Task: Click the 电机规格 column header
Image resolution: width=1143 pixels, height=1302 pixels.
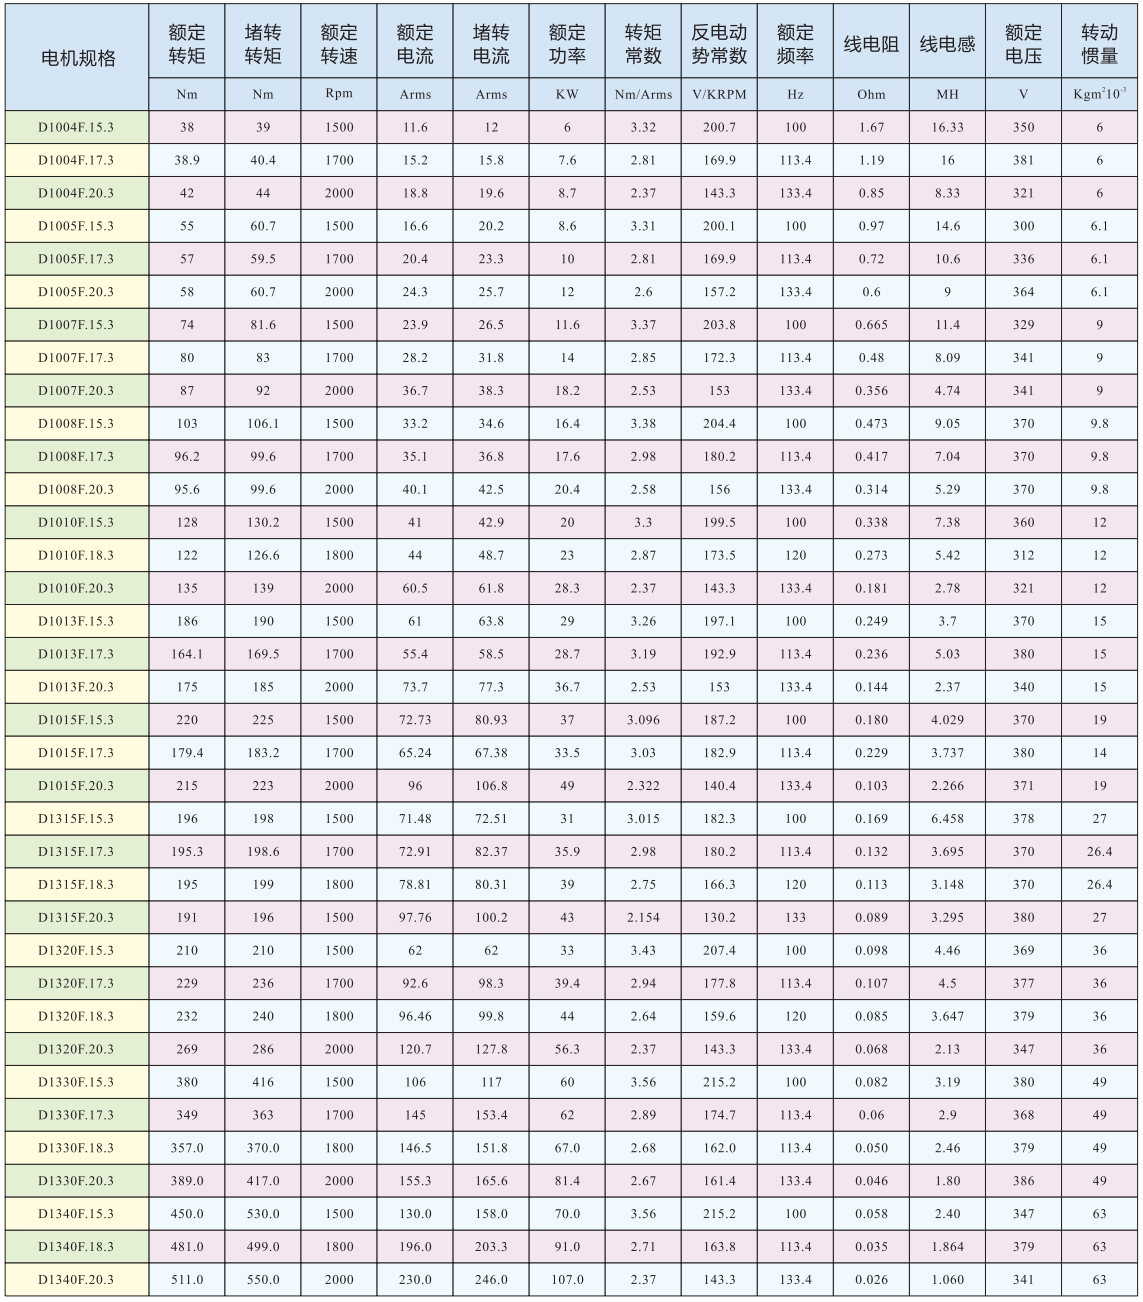Action: pyautogui.click(x=77, y=58)
